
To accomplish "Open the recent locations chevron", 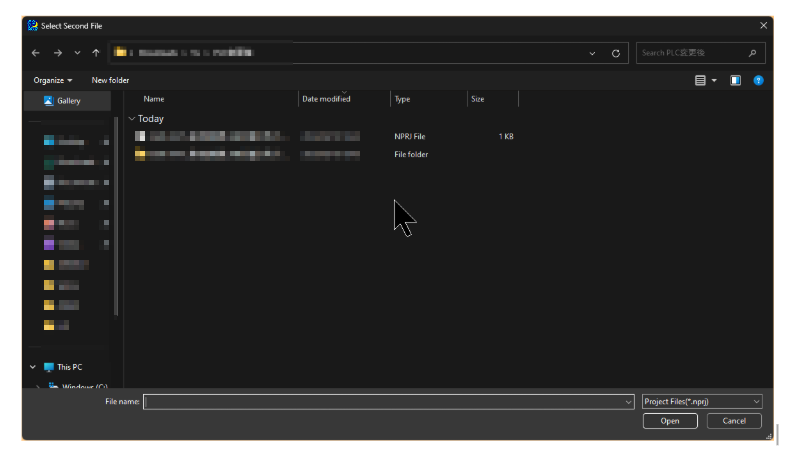I will (77, 53).
